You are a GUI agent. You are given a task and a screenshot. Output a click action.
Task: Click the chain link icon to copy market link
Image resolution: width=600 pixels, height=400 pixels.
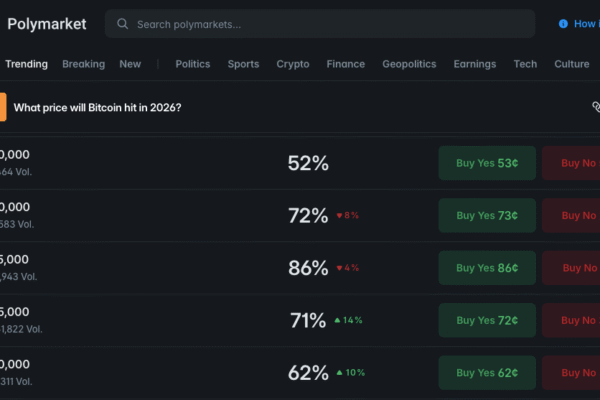click(x=596, y=107)
